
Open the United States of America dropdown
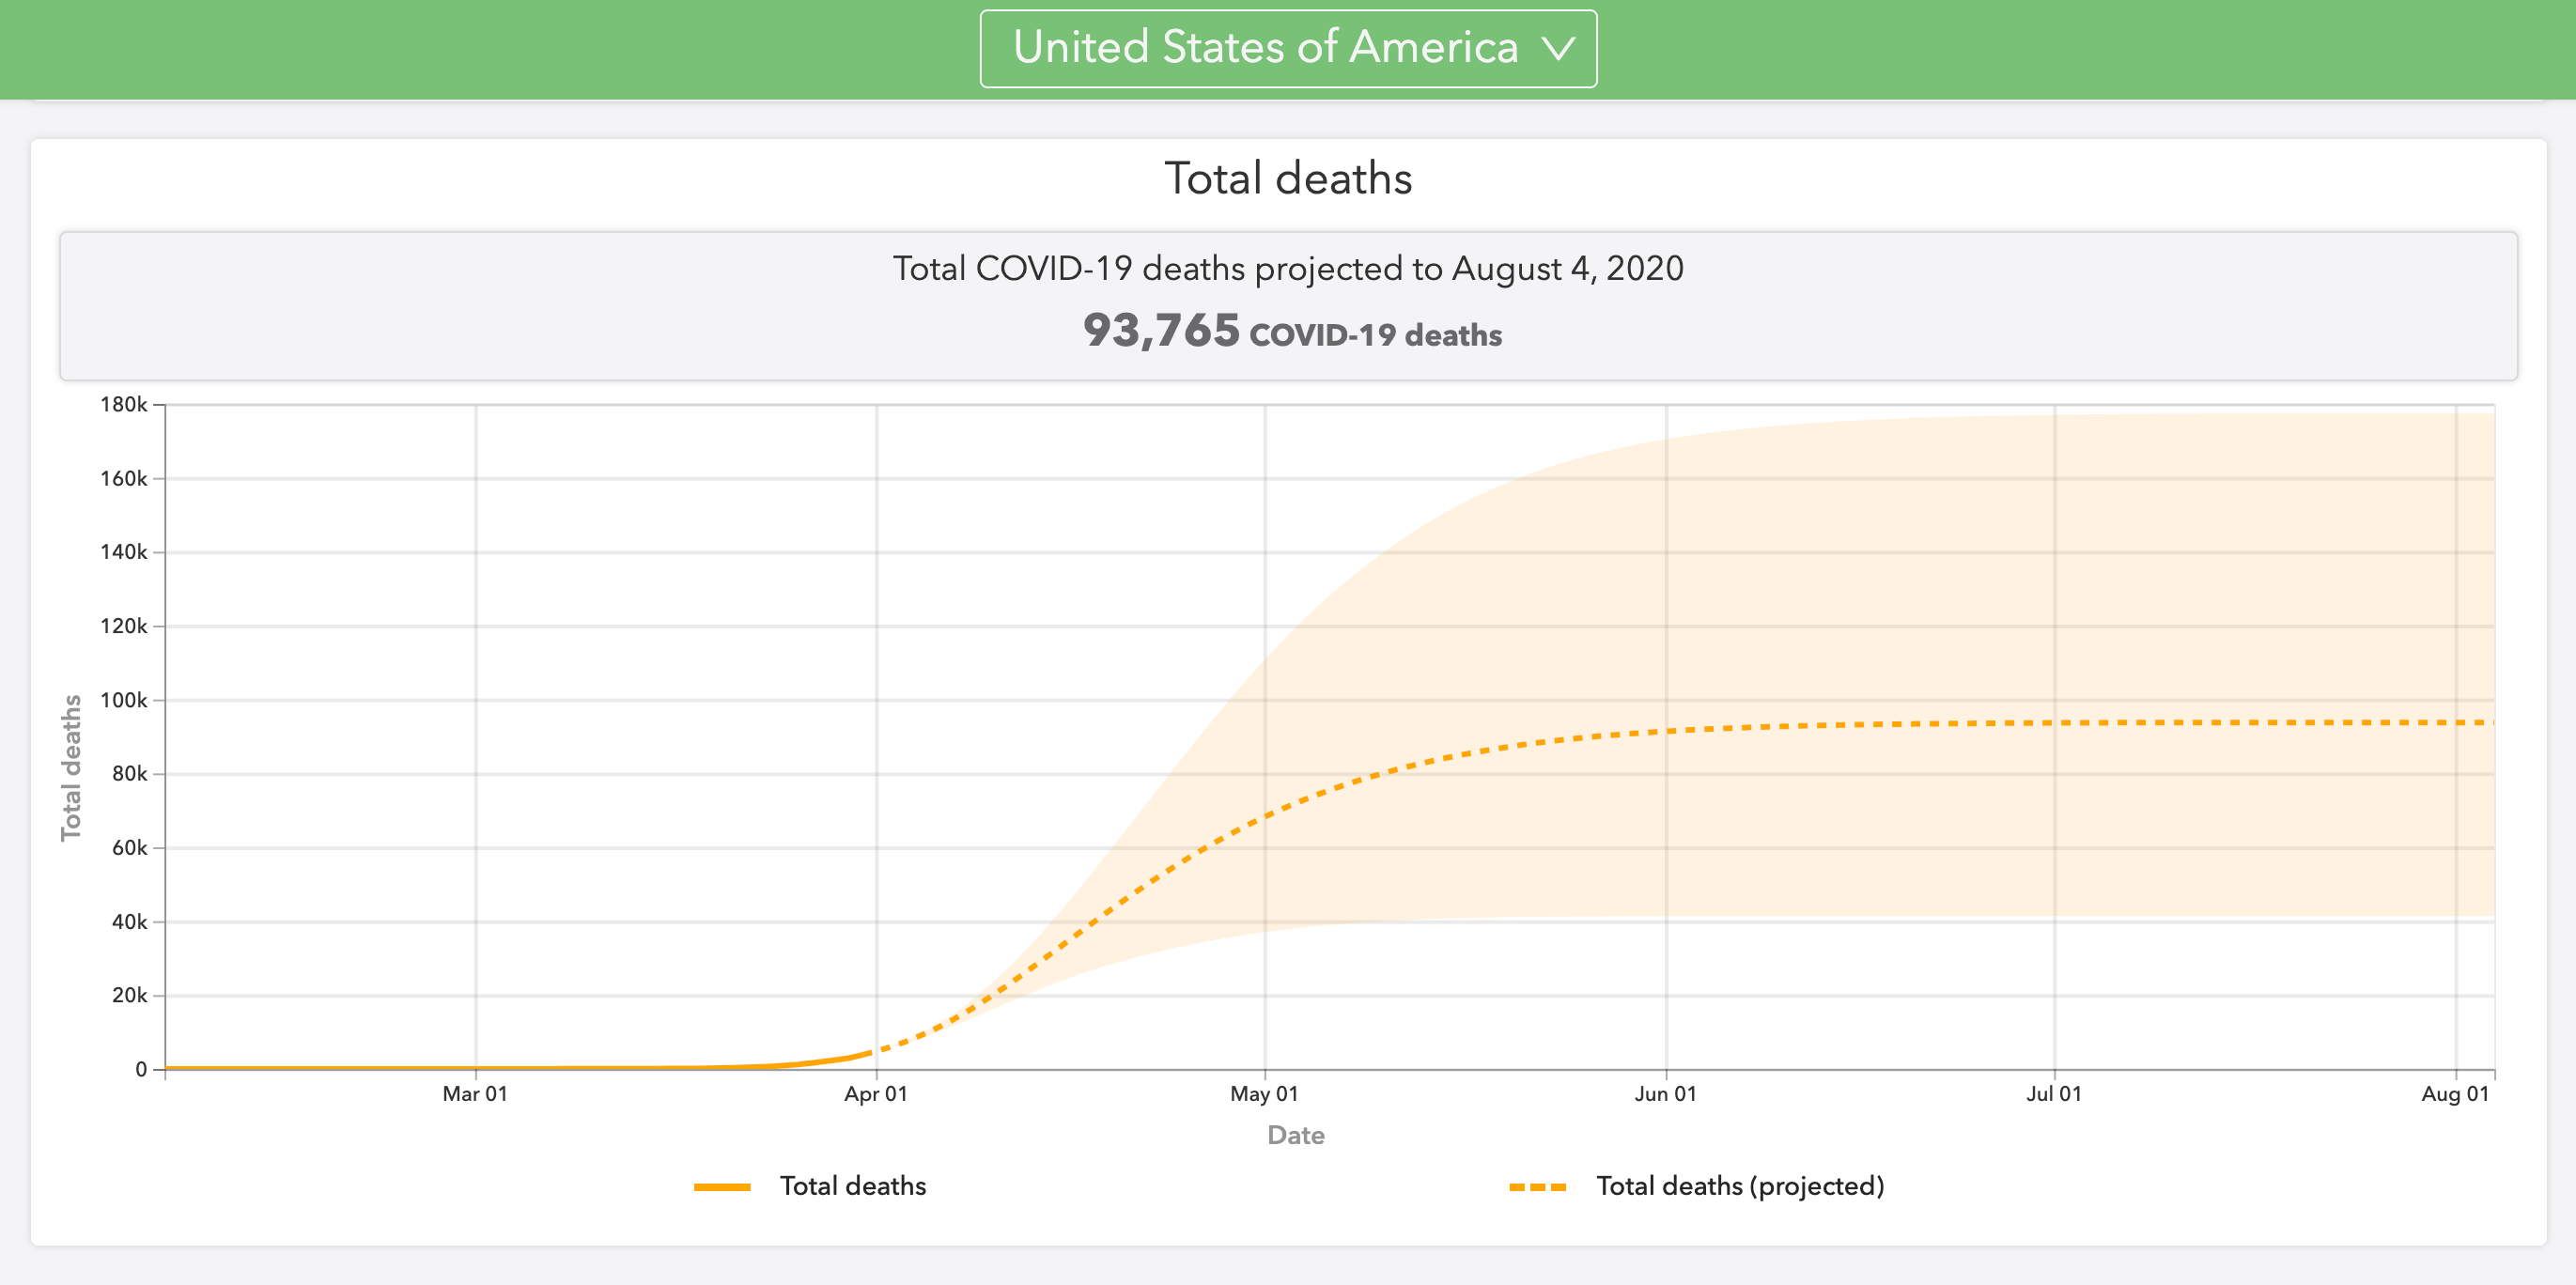point(1265,48)
